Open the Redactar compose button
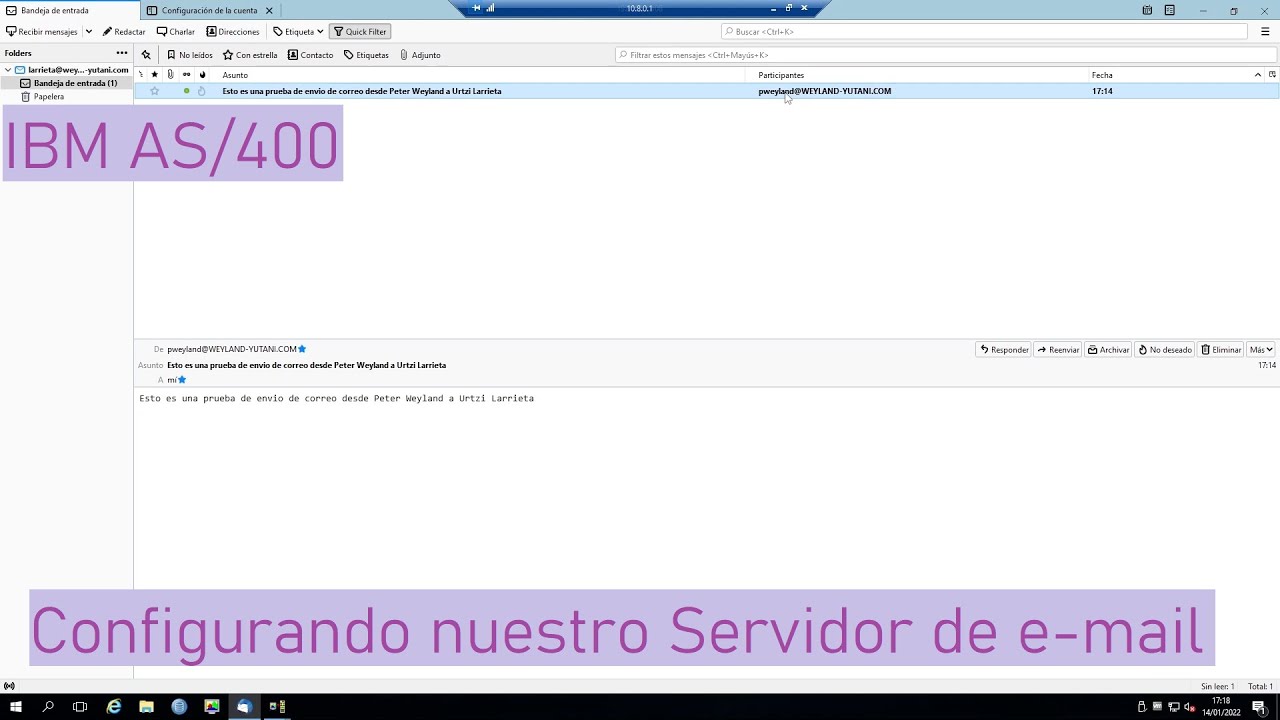This screenshot has height=720, width=1280. (124, 32)
